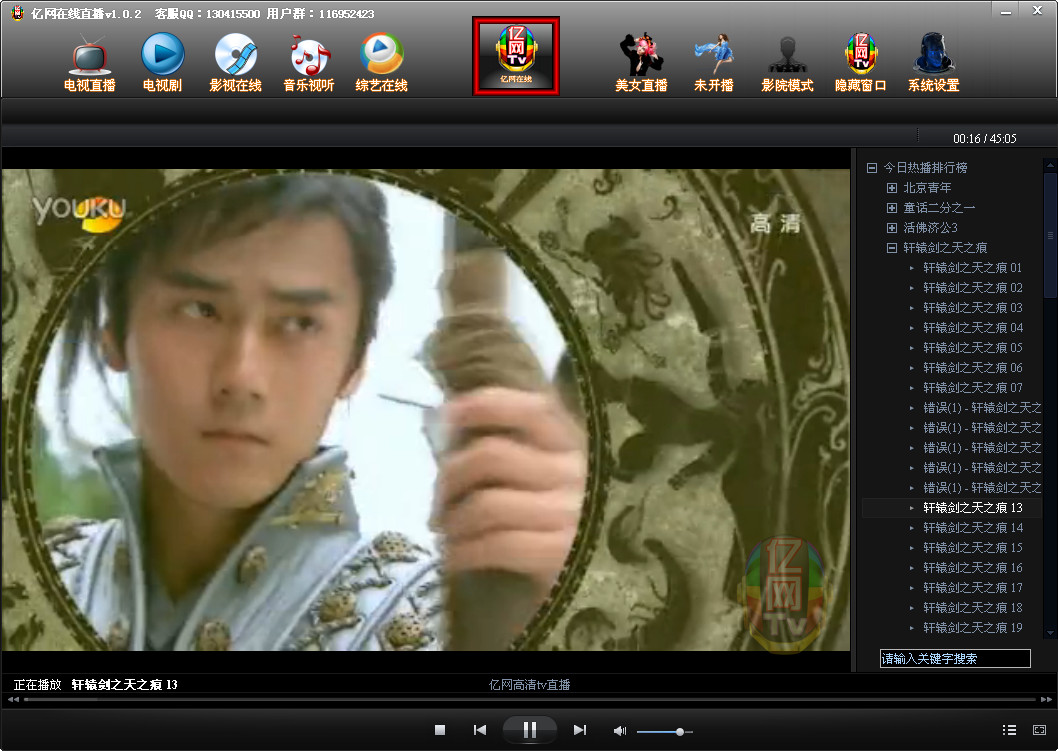Close the 亿网在线直播 window
This screenshot has height=751, width=1058.
pos(1038,10)
